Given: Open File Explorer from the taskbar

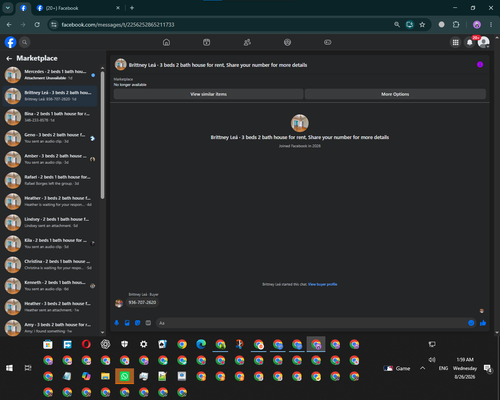Looking at the screenshot, I should coord(105,376).
